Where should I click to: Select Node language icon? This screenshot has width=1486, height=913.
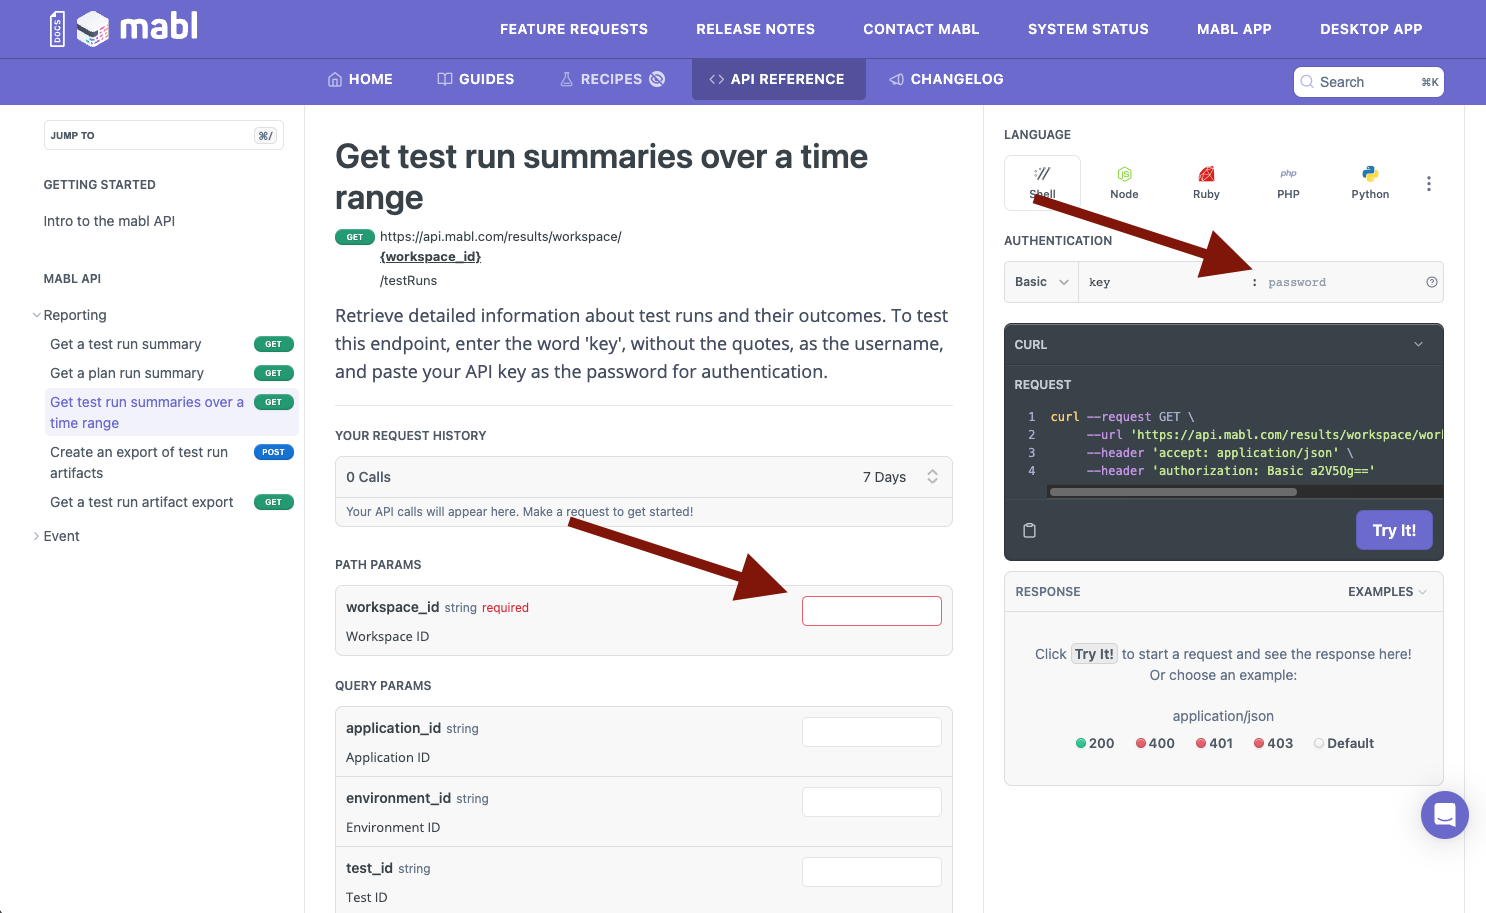[x=1124, y=182]
